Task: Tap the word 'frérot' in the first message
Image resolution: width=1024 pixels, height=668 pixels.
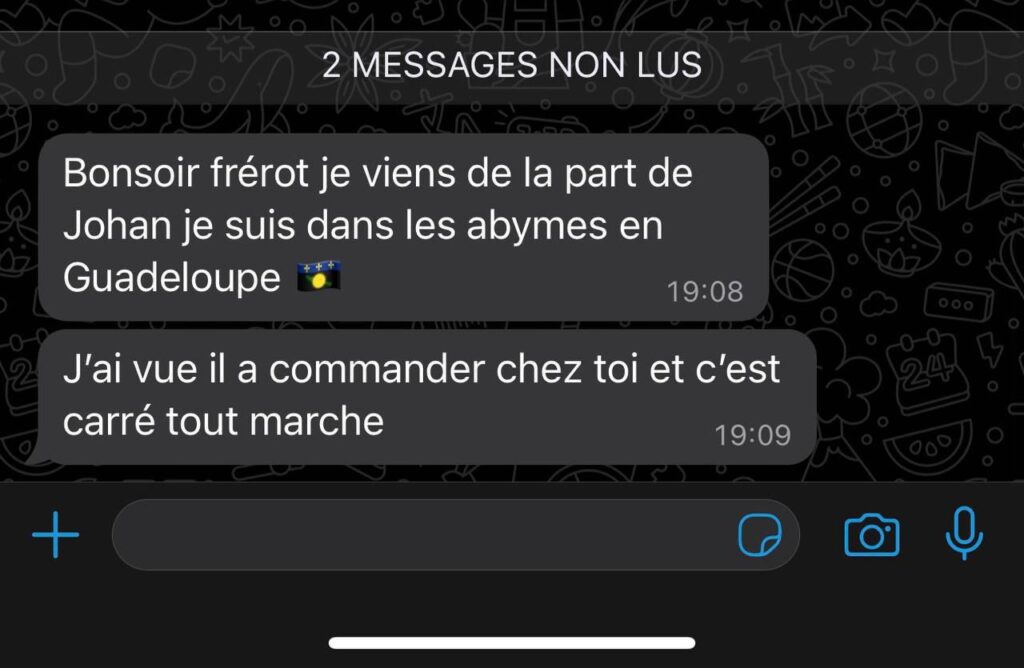Action: point(259,173)
